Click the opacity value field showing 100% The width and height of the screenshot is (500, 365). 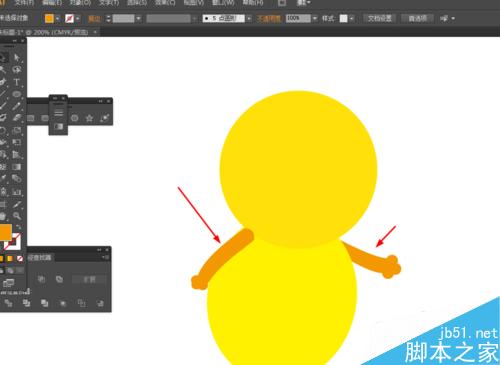pos(298,18)
